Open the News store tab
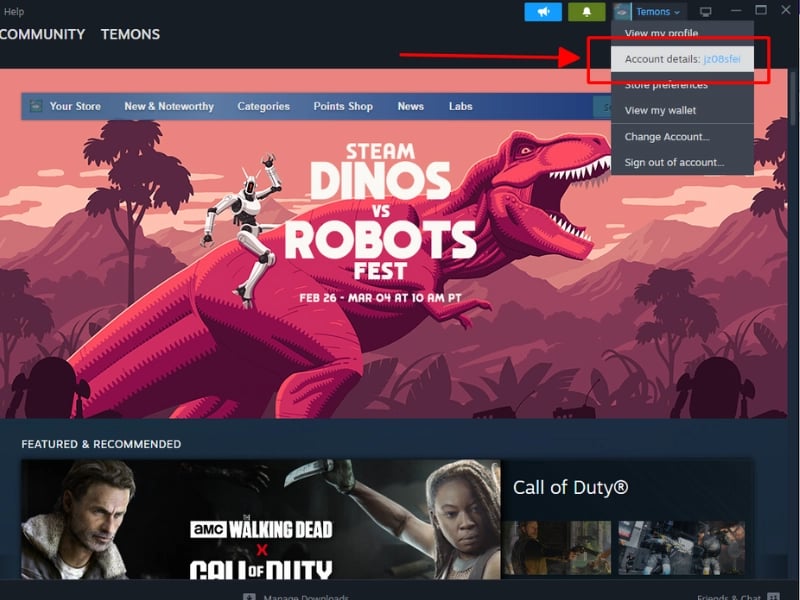The height and width of the screenshot is (600, 800). pos(411,106)
